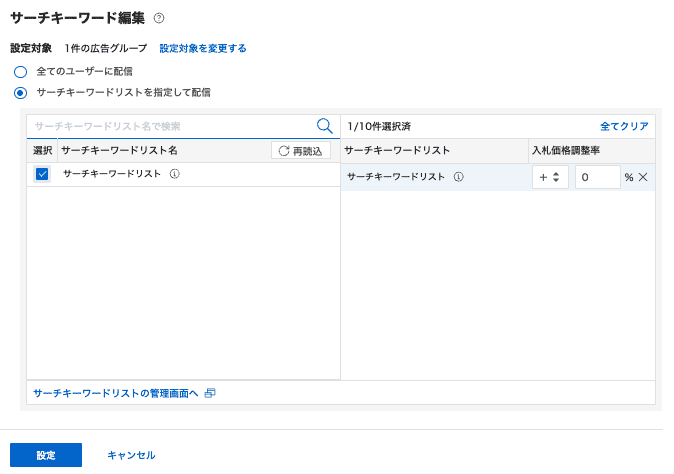Click the info icon beside left サーチキーワードリスト

(174, 174)
